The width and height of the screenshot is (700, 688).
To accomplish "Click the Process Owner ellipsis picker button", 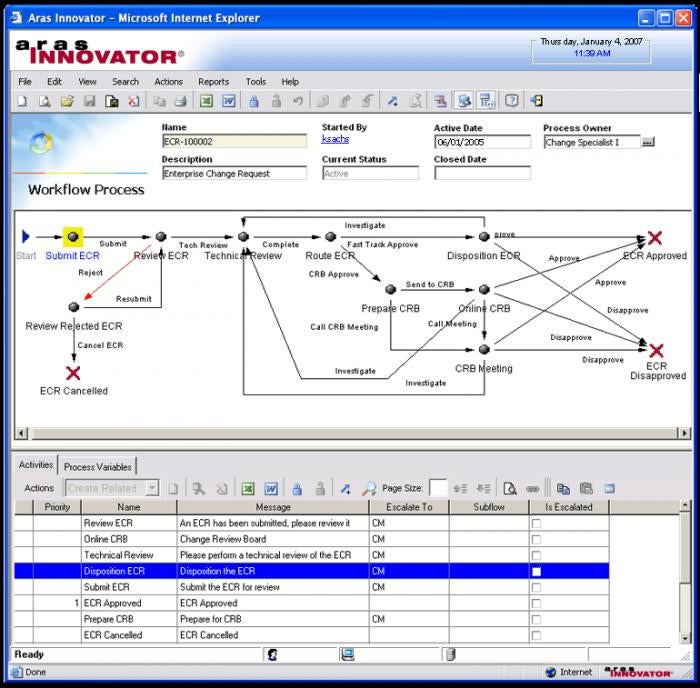I will (648, 142).
